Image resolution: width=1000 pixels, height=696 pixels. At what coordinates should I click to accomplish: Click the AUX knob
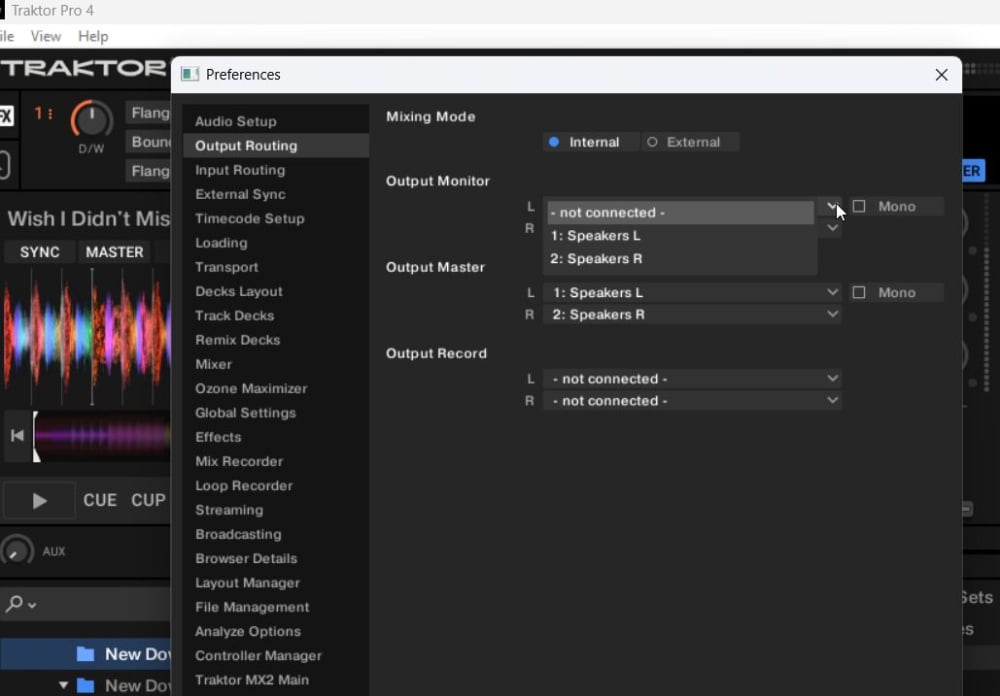[x=17, y=551]
